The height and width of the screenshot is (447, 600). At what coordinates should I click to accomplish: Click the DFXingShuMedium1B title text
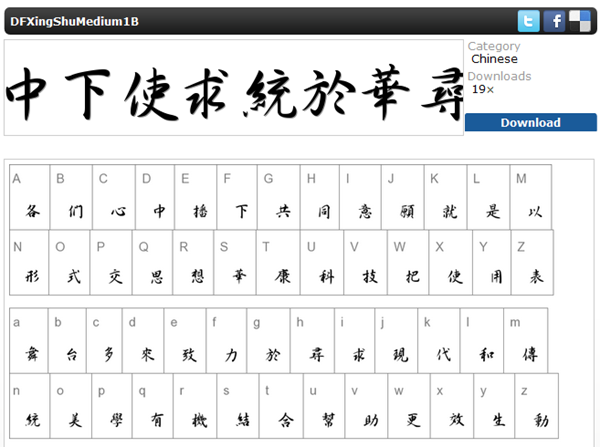(75, 21)
